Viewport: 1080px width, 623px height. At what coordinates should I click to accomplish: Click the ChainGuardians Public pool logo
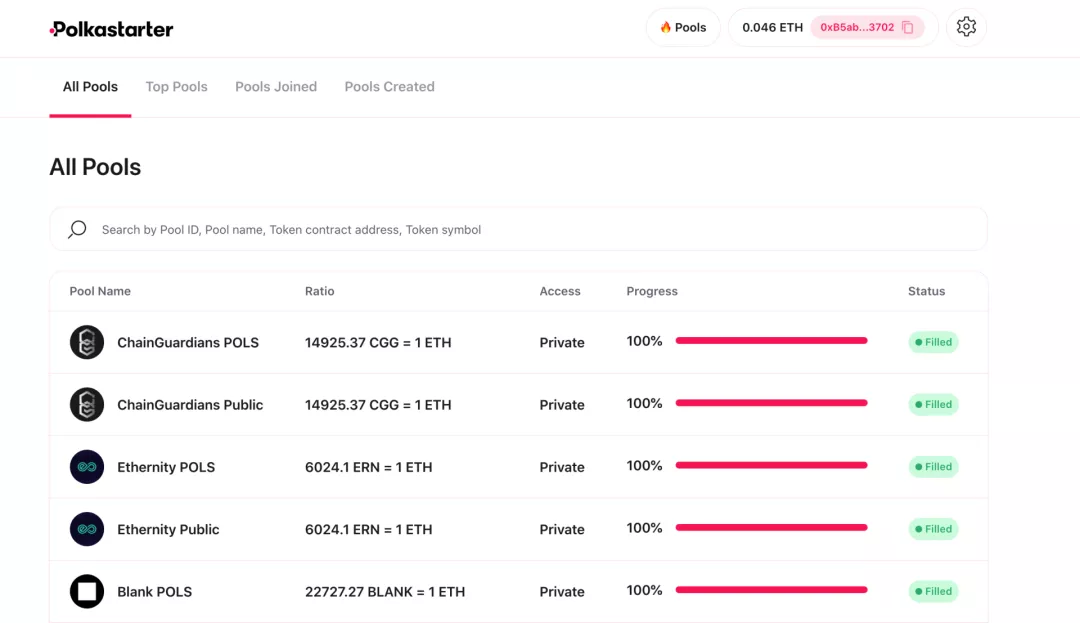coord(87,405)
